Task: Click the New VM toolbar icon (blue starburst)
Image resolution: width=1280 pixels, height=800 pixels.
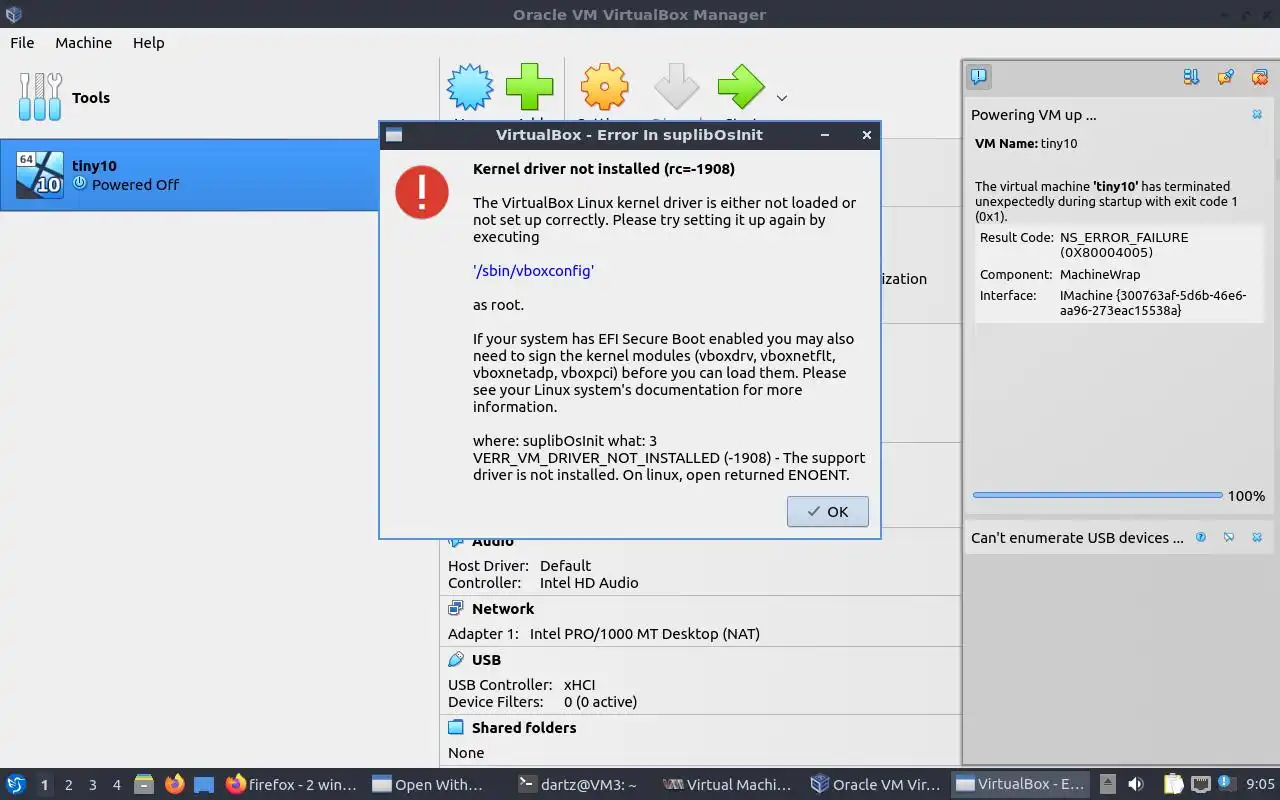Action: [470, 88]
